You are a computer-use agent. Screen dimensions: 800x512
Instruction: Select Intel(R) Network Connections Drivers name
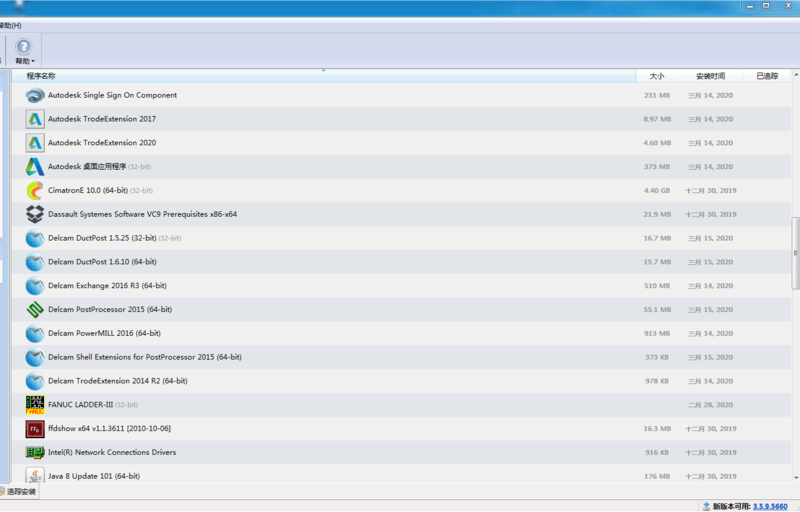(x=112, y=452)
